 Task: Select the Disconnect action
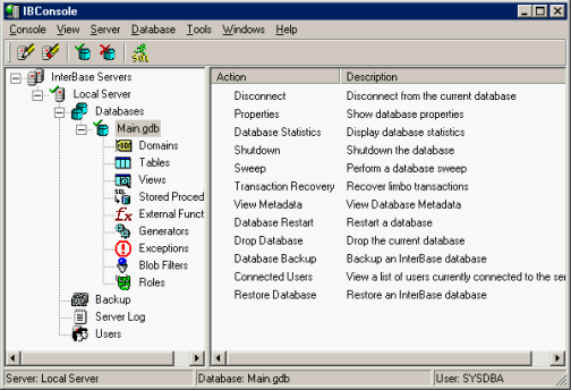260,96
